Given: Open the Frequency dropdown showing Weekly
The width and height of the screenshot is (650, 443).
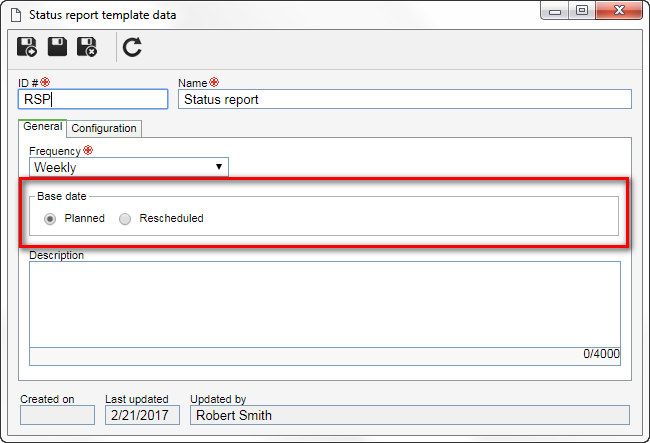Looking at the screenshot, I should (129, 167).
